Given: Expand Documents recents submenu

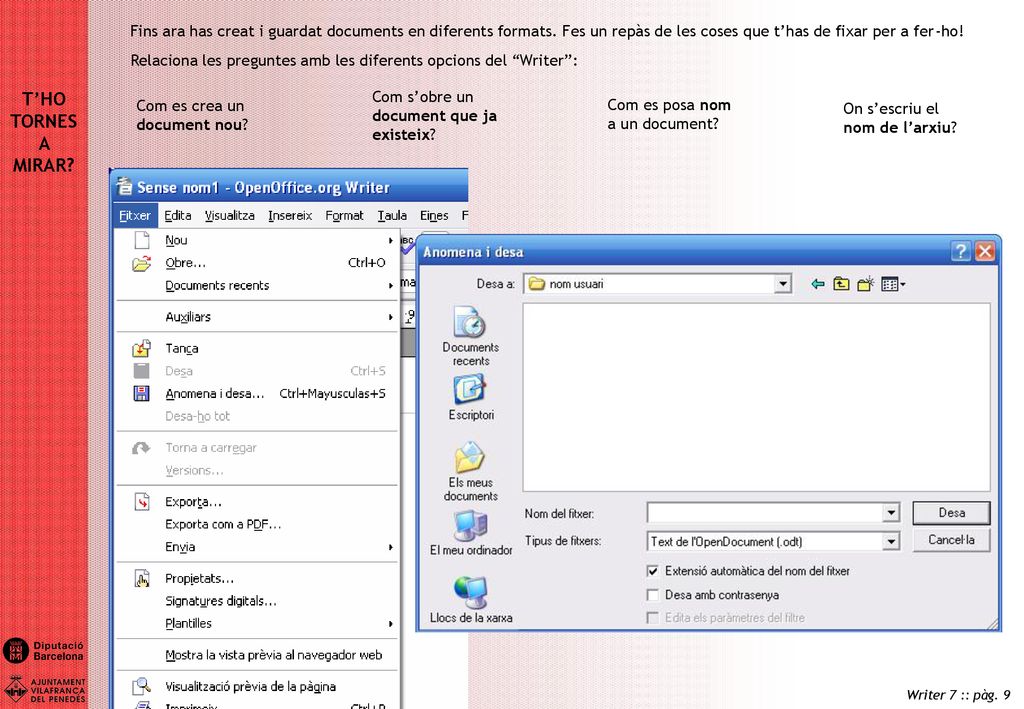Looking at the screenshot, I should tap(391, 285).
